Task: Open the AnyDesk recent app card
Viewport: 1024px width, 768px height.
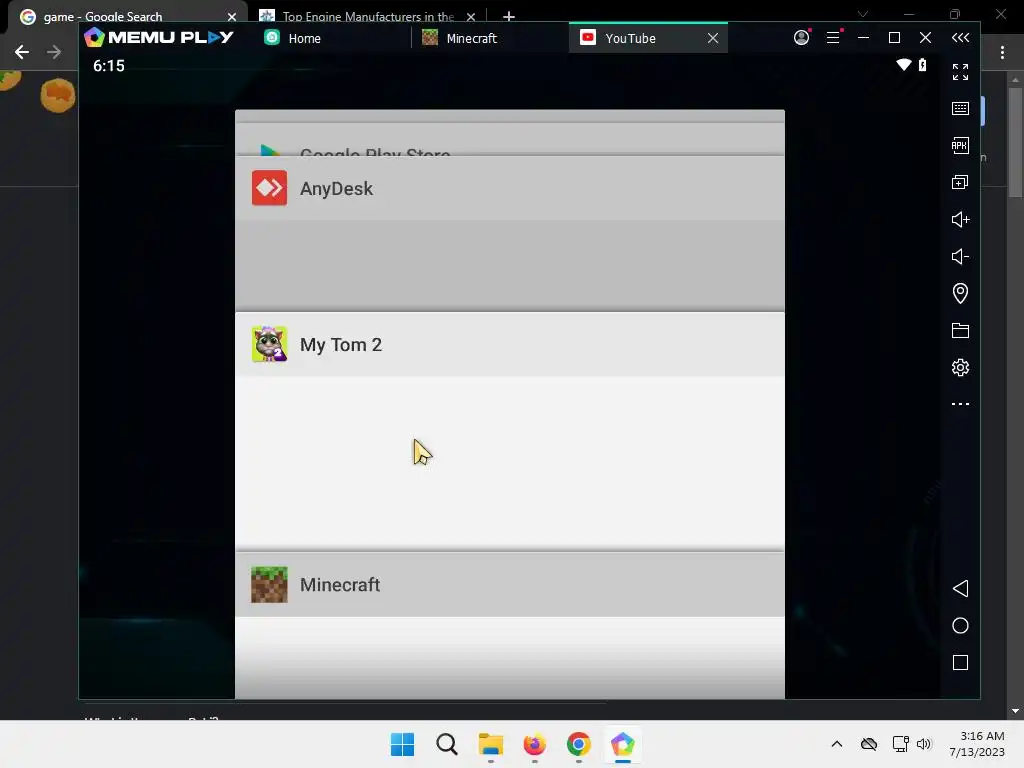Action: tap(509, 234)
